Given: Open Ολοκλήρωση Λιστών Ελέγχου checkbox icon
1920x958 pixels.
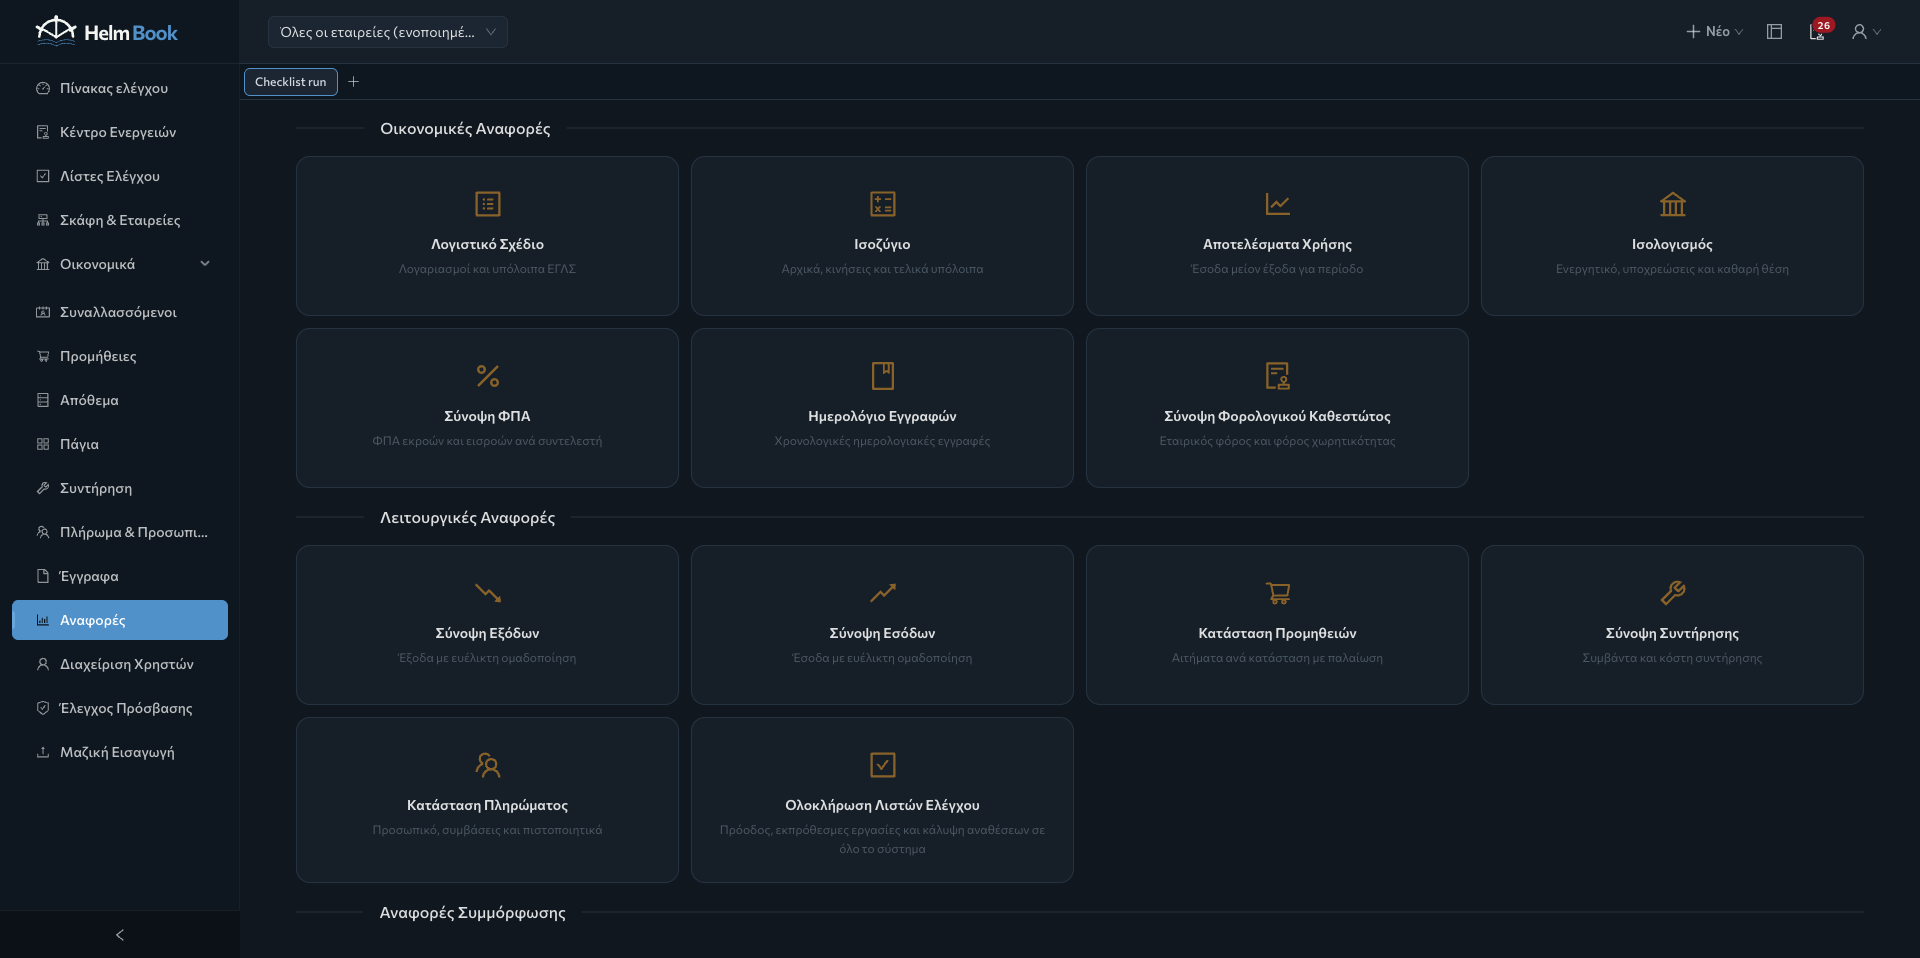Looking at the screenshot, I should (x=882, y=765).
